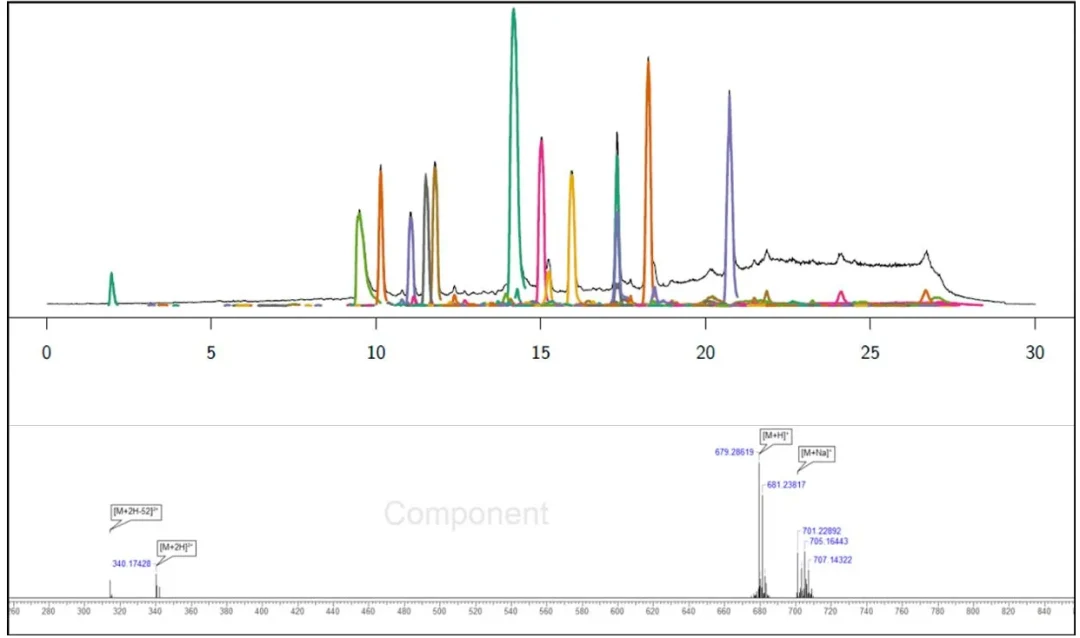
Task: Click the small teal peak near 2 minutes
Action: point(112,288)
